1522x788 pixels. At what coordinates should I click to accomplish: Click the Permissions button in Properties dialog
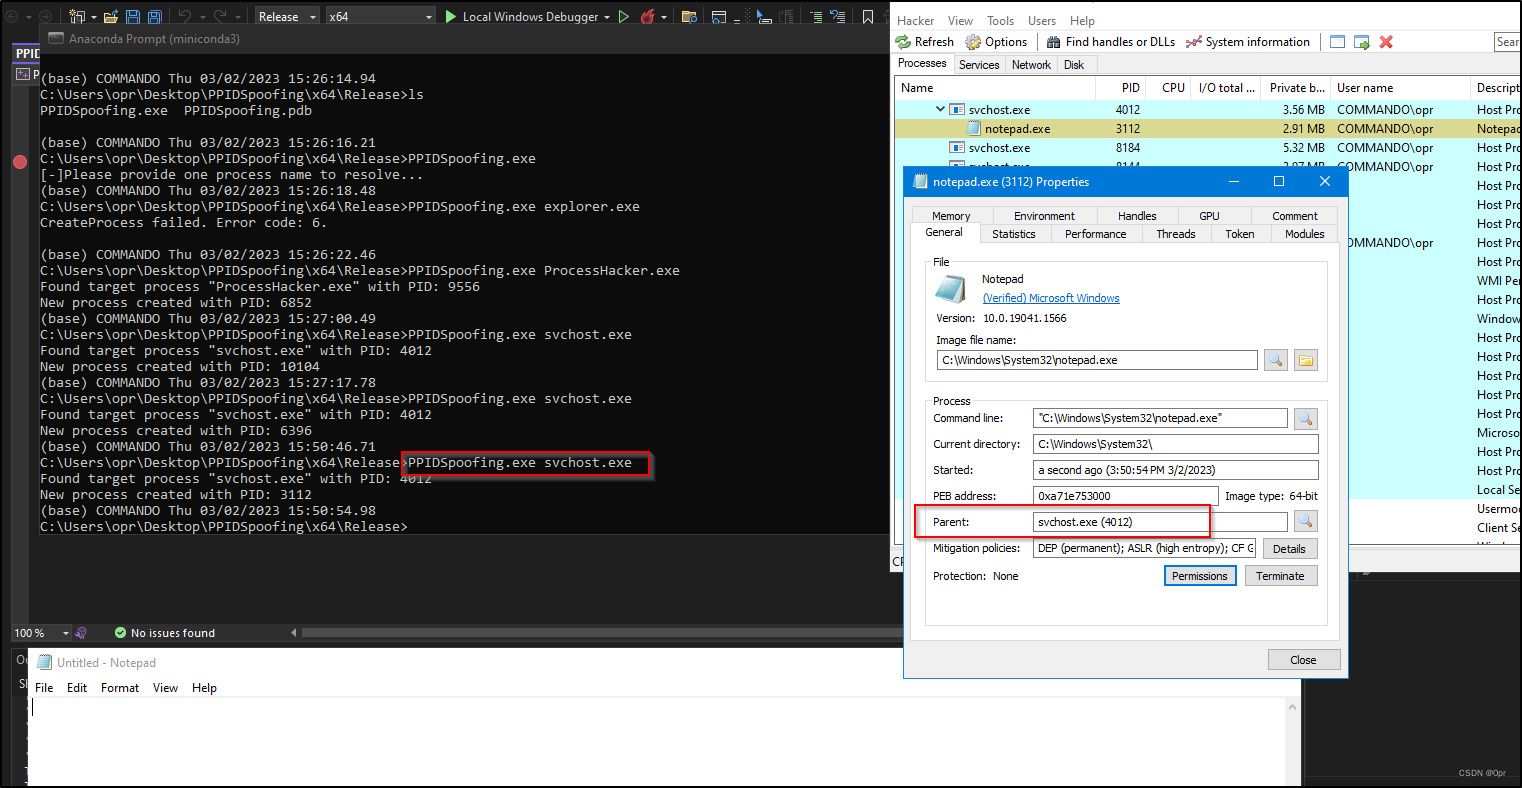pyautogui.click(x=1199, y=575)
